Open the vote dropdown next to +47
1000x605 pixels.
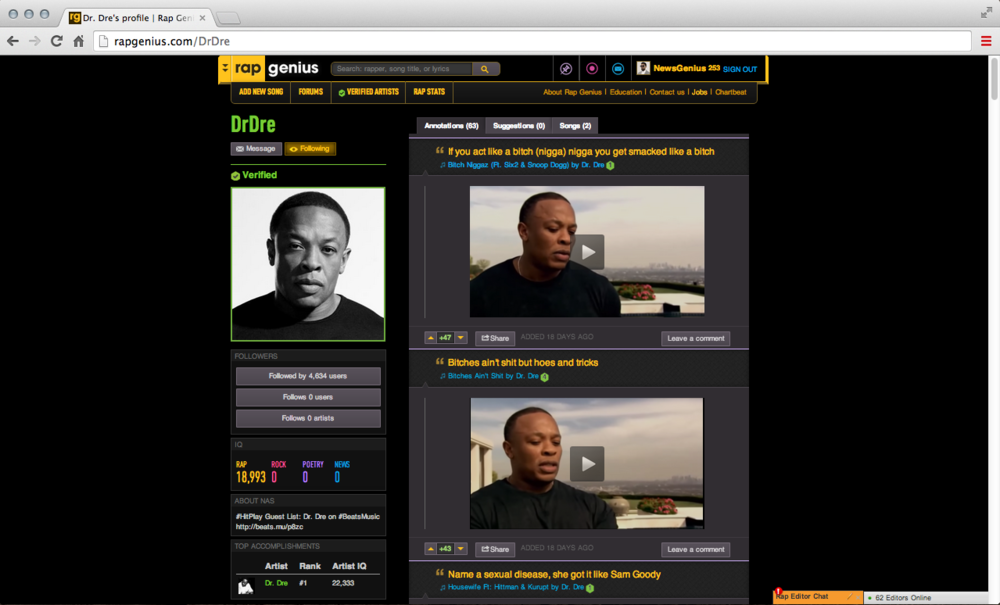[459, 338]
